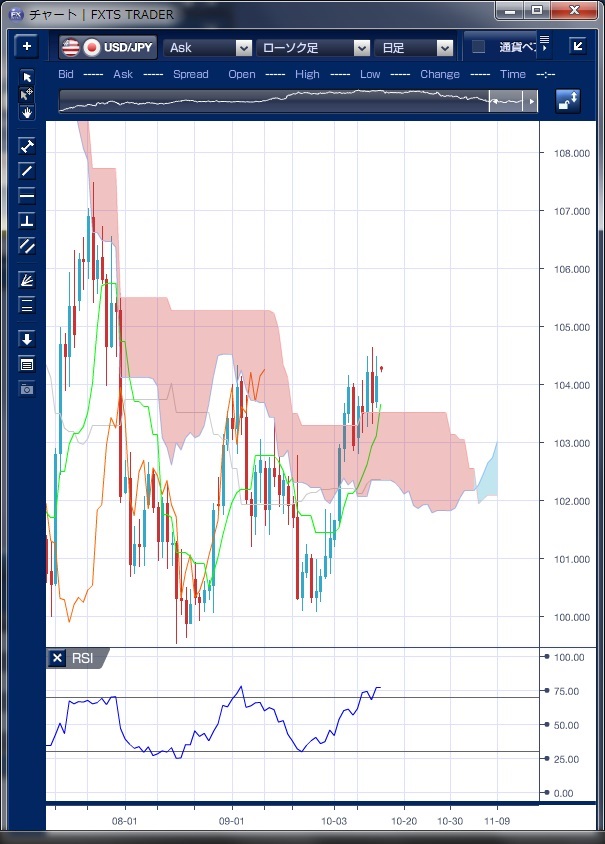
Task: Toggle the currency pair checkbox
Action: (x=478, y=47)
